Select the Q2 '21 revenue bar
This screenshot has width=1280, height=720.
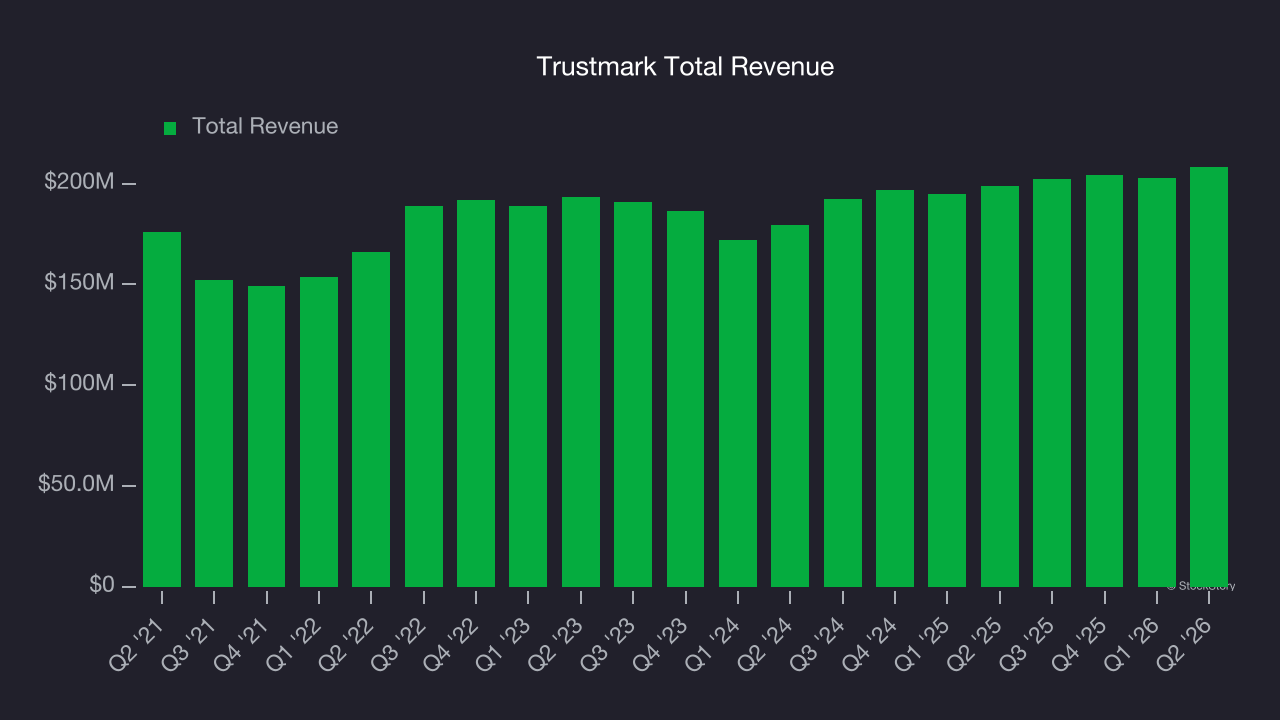pyautogui.click(x=162, y=409)
